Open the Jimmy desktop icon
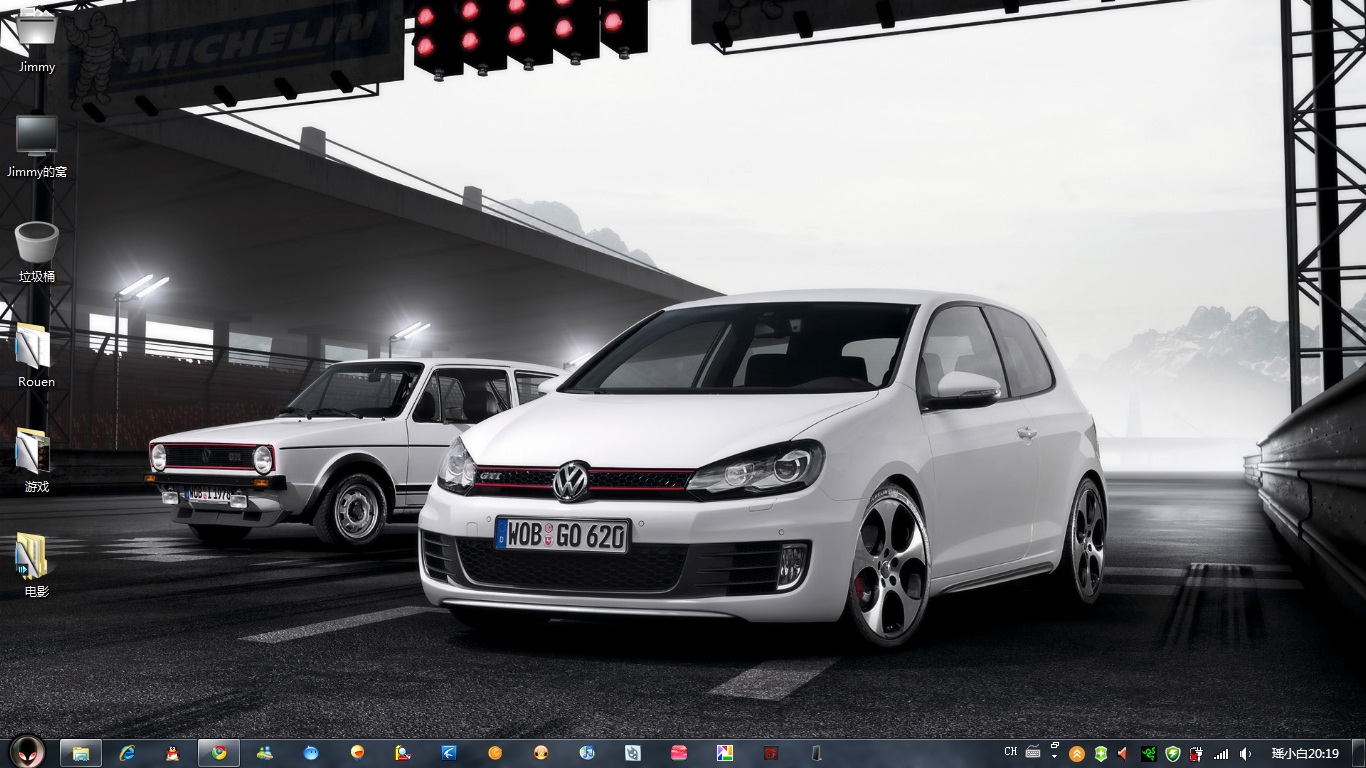This screenshot has height=768, width=1366. point(37,40)
